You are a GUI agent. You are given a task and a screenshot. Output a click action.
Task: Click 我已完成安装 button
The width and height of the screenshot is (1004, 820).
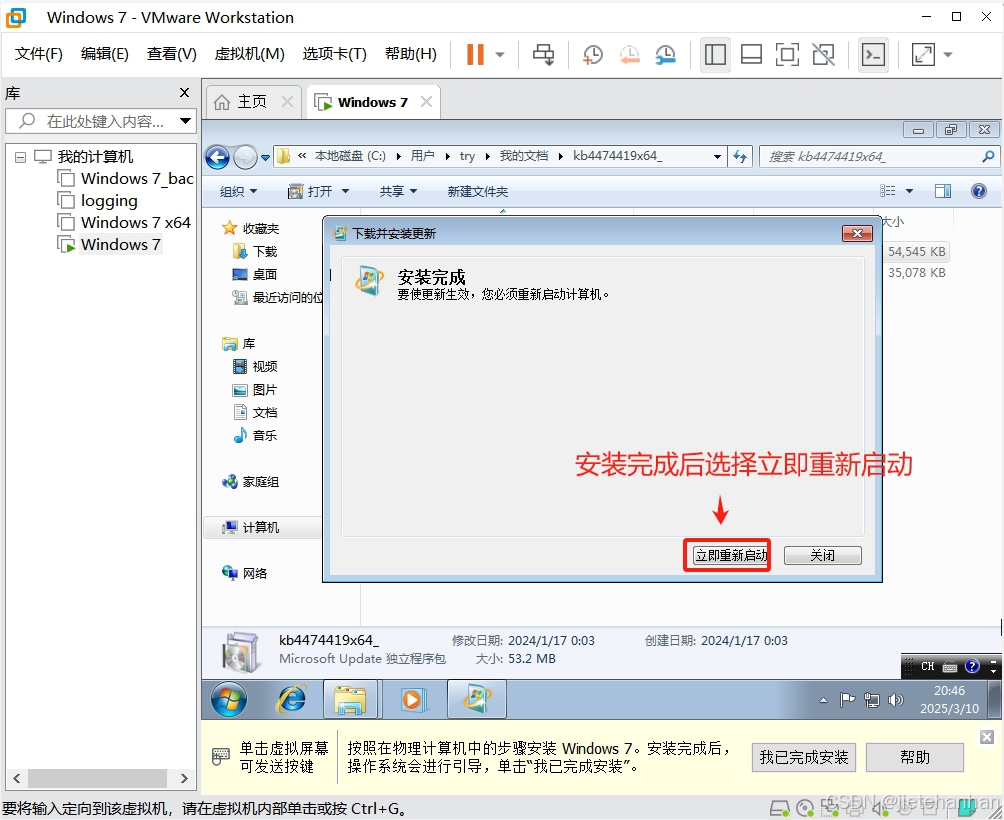[804, 757]
